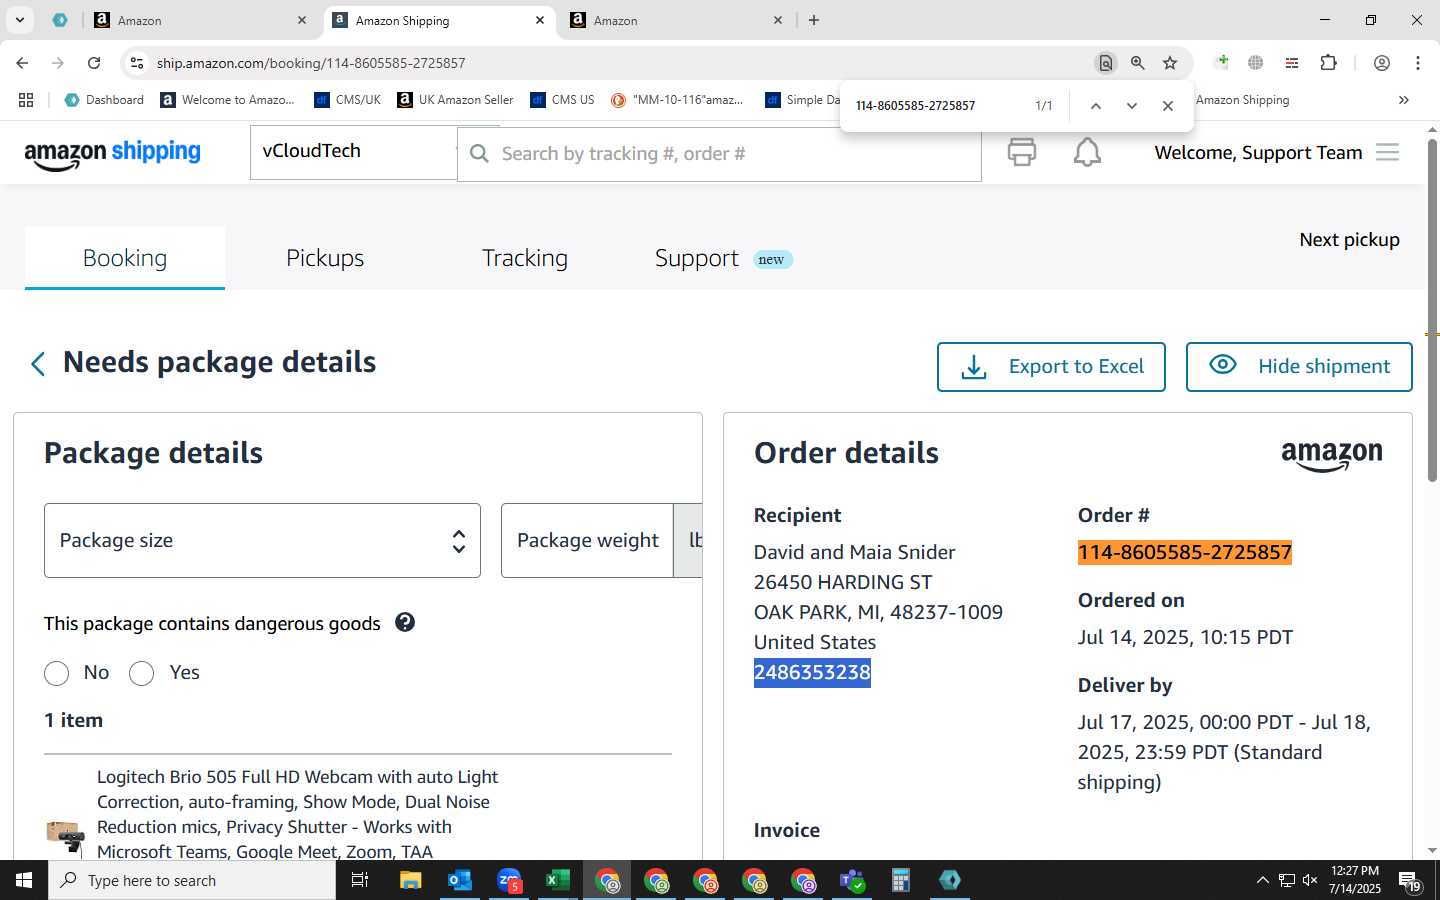Go back using the Needs package details chevron
The image size is (1440, 900).
coord(38,364)
